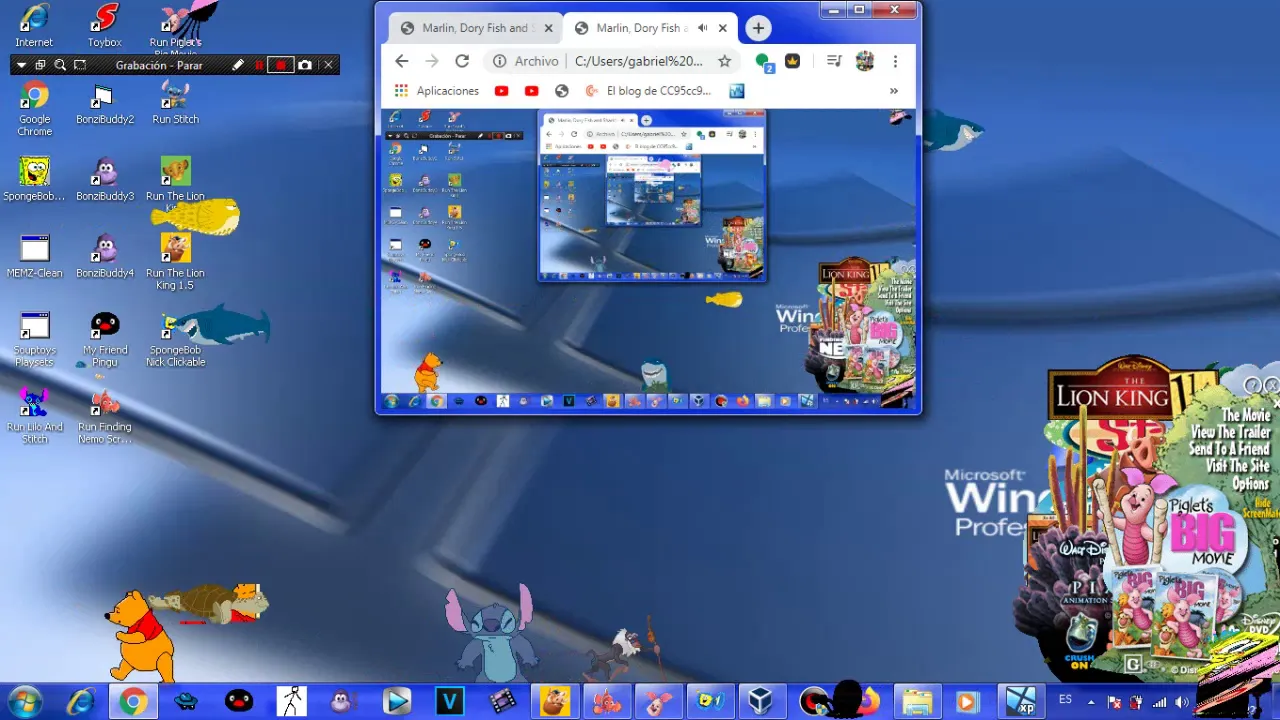Select Run Finding Nemo Screensaver shortcut

(x=104, y=417)
